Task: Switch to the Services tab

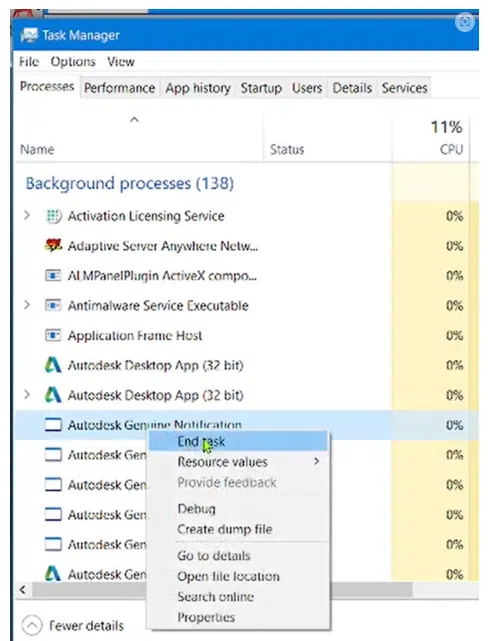Action: [x=405, y=88]
